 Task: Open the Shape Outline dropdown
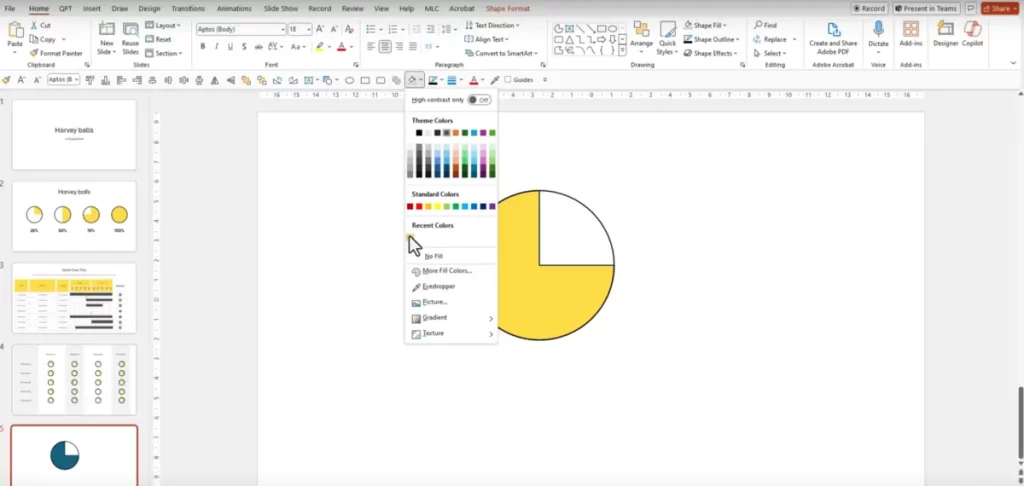pos(711,39)
